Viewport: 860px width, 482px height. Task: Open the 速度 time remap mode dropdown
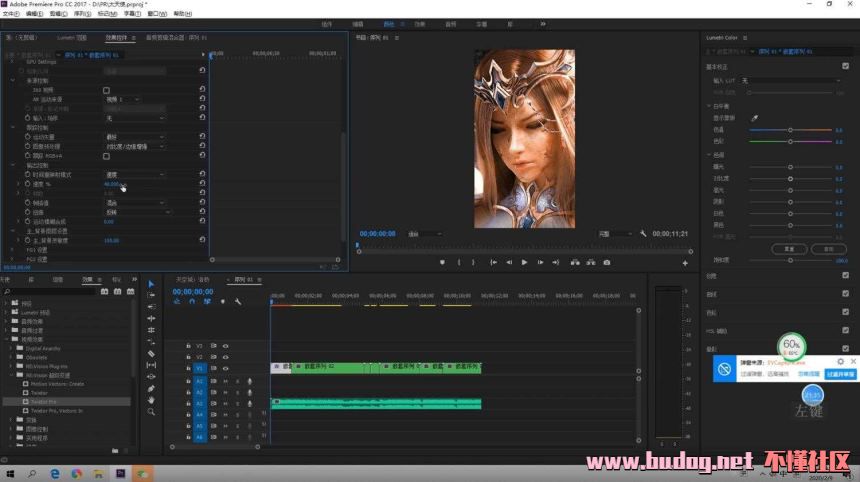click(134, 174)
